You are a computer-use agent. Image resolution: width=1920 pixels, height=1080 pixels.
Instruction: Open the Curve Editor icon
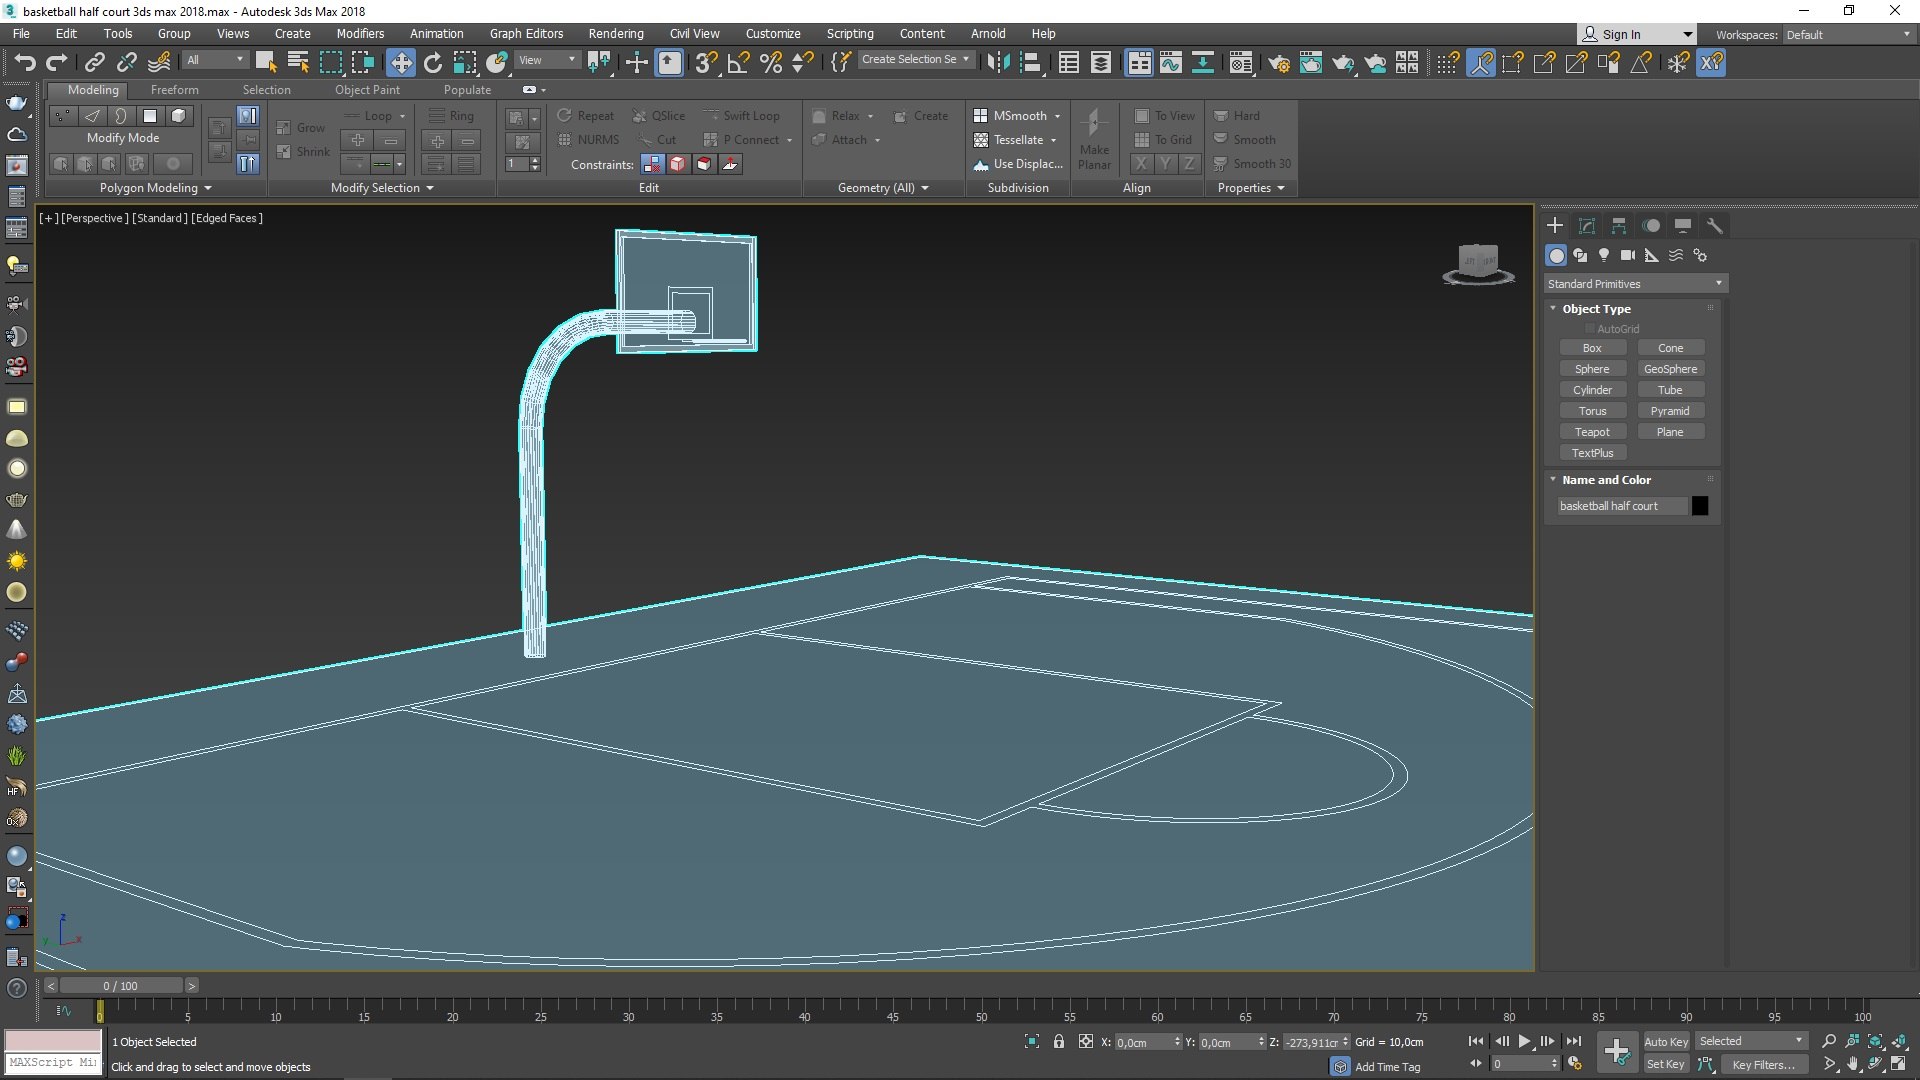point(1170,62)
